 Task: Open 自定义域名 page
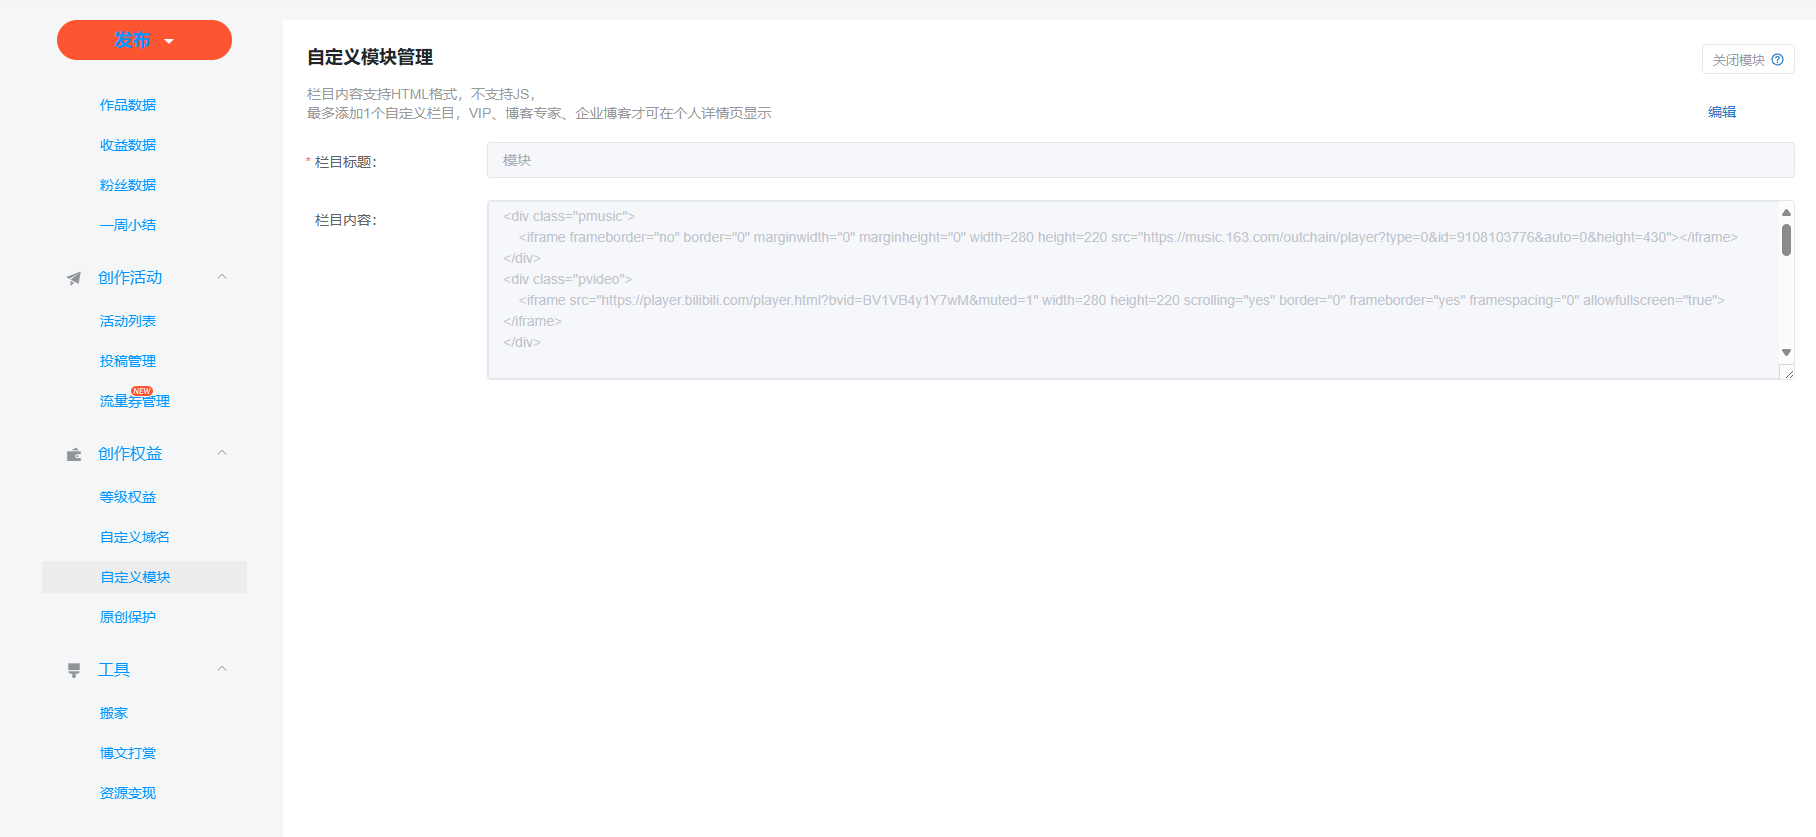coord(135,537)
